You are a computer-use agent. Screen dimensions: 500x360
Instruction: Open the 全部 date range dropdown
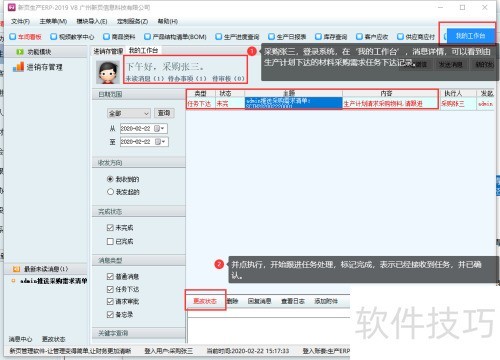coord(129,114)
